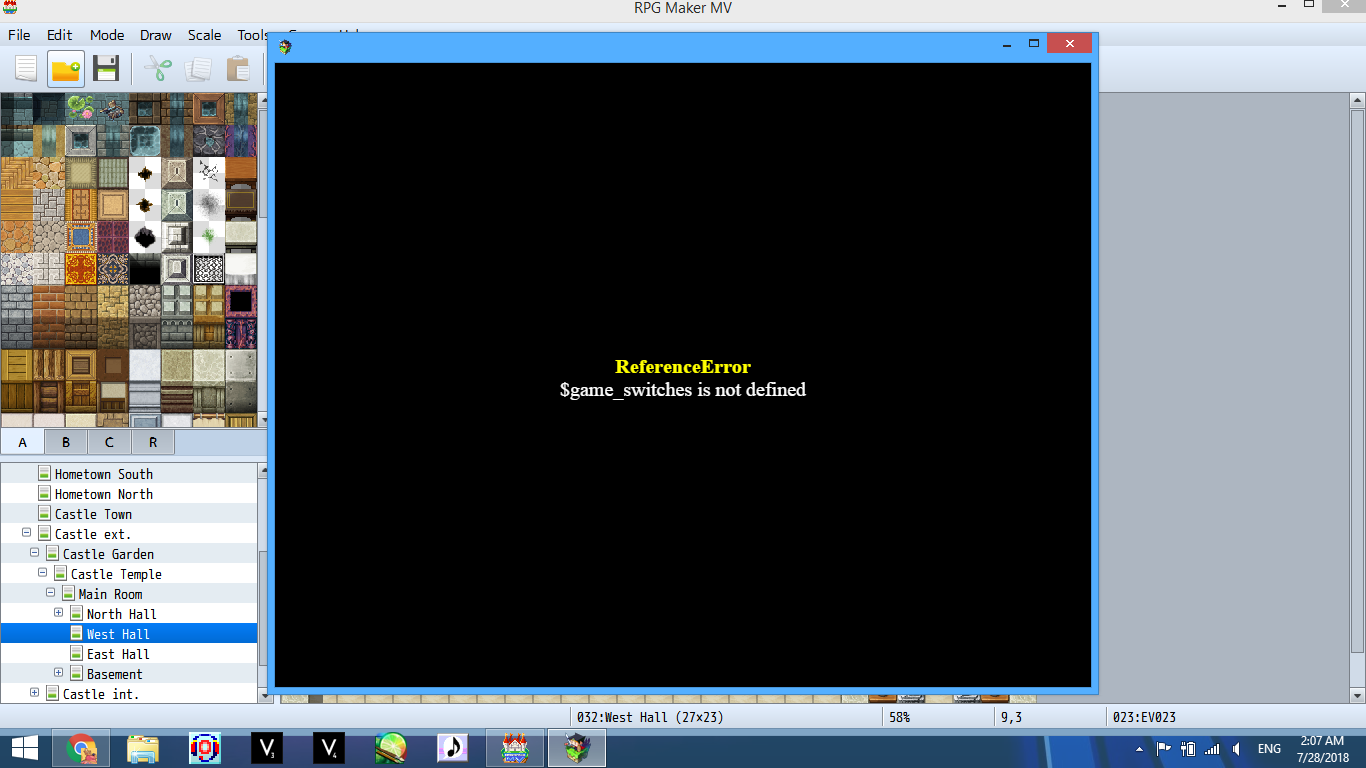Click the 032:West Hall status text
Viewport: 1366px width, 768px height.
[x=650, y=717]
